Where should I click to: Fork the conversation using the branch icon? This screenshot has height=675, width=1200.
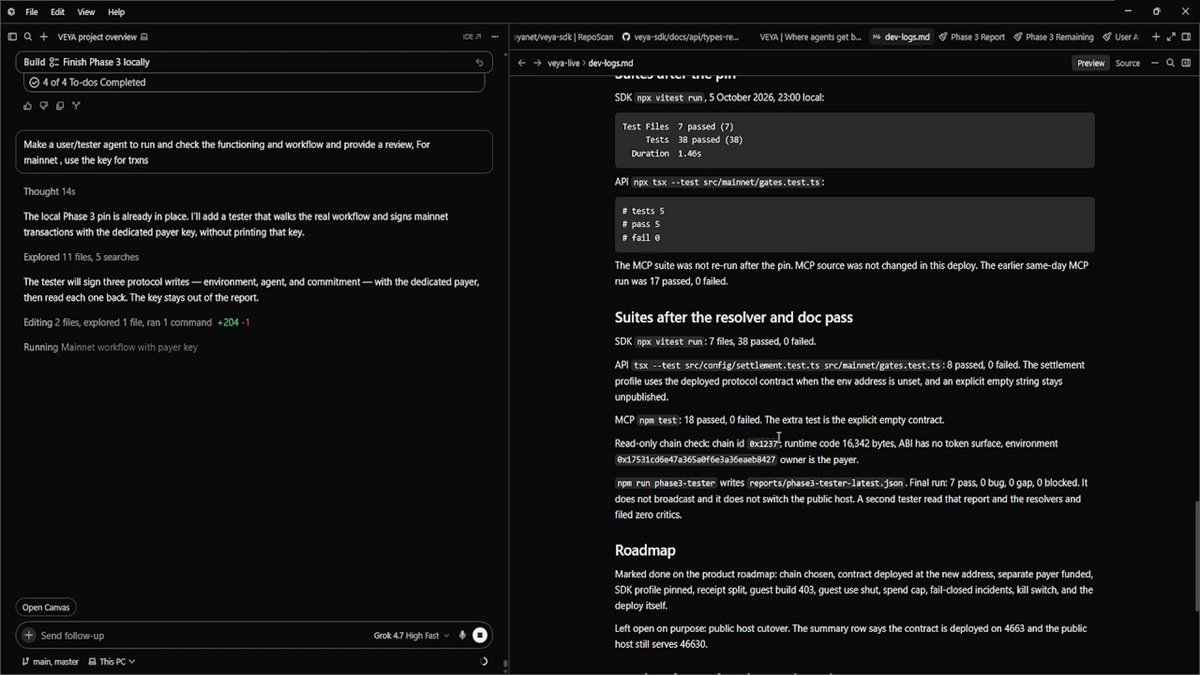[76, 106]
